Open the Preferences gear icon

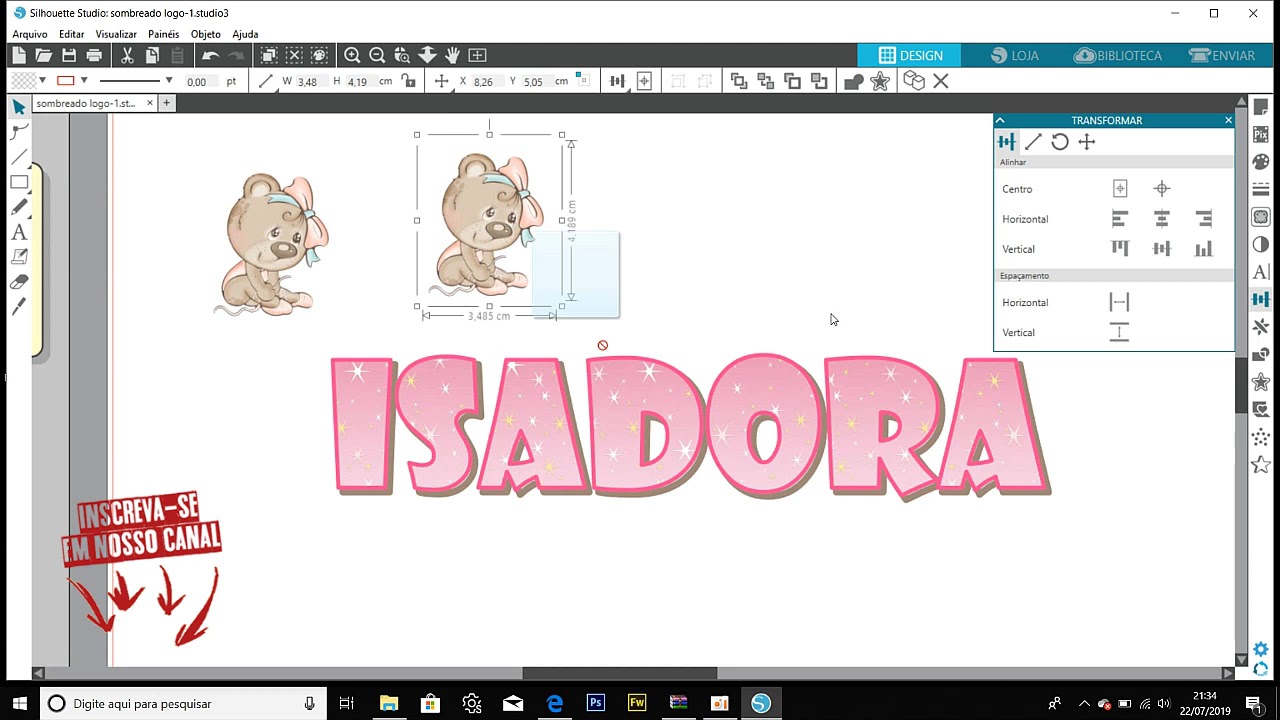tap(1261, 650)
